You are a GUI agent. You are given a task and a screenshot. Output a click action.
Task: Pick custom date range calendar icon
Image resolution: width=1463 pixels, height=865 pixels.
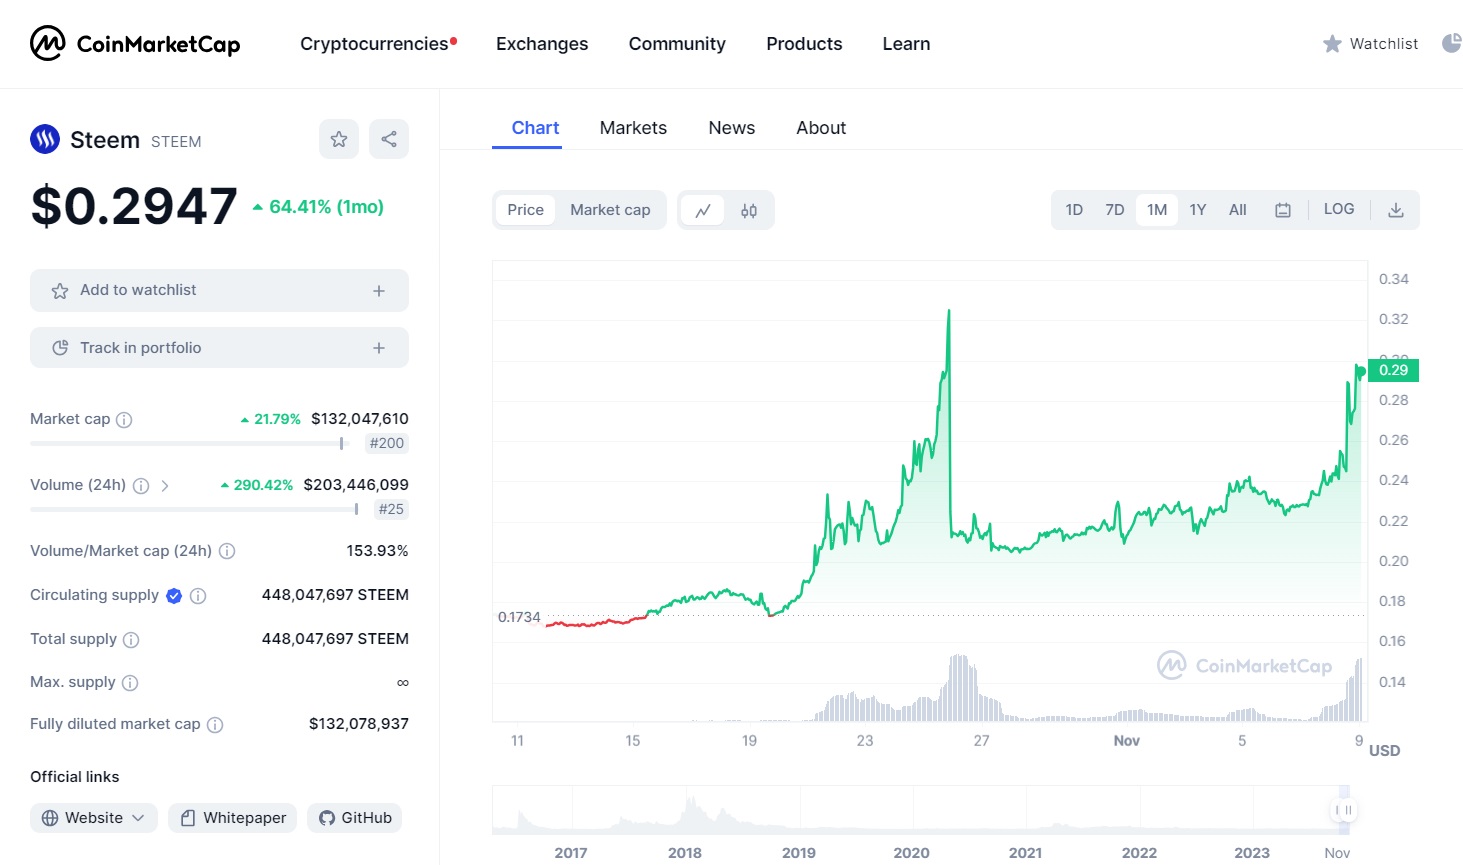(x=1283, y=210)
